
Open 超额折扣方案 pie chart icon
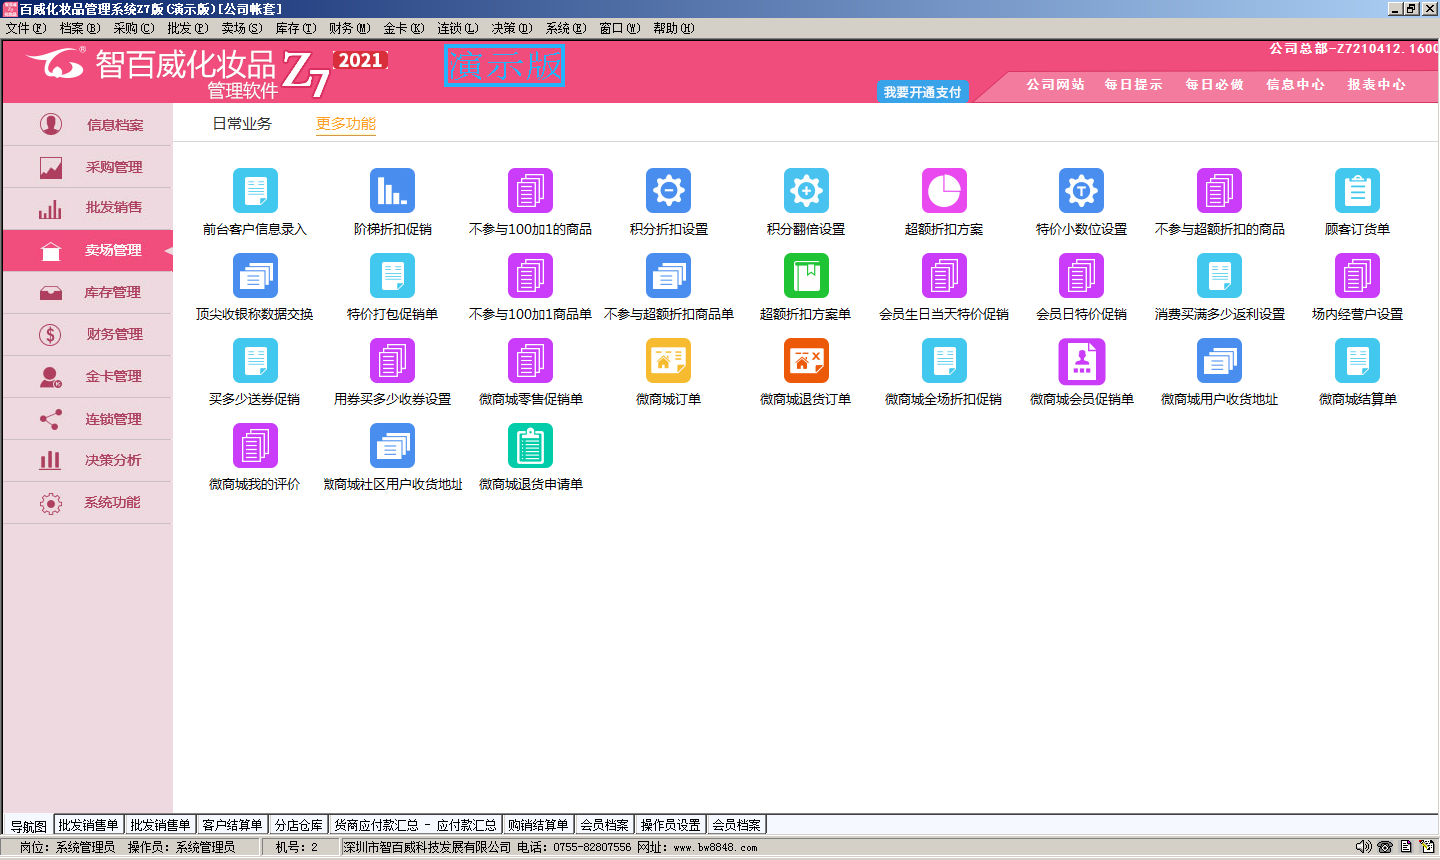(x=944, y=191)
